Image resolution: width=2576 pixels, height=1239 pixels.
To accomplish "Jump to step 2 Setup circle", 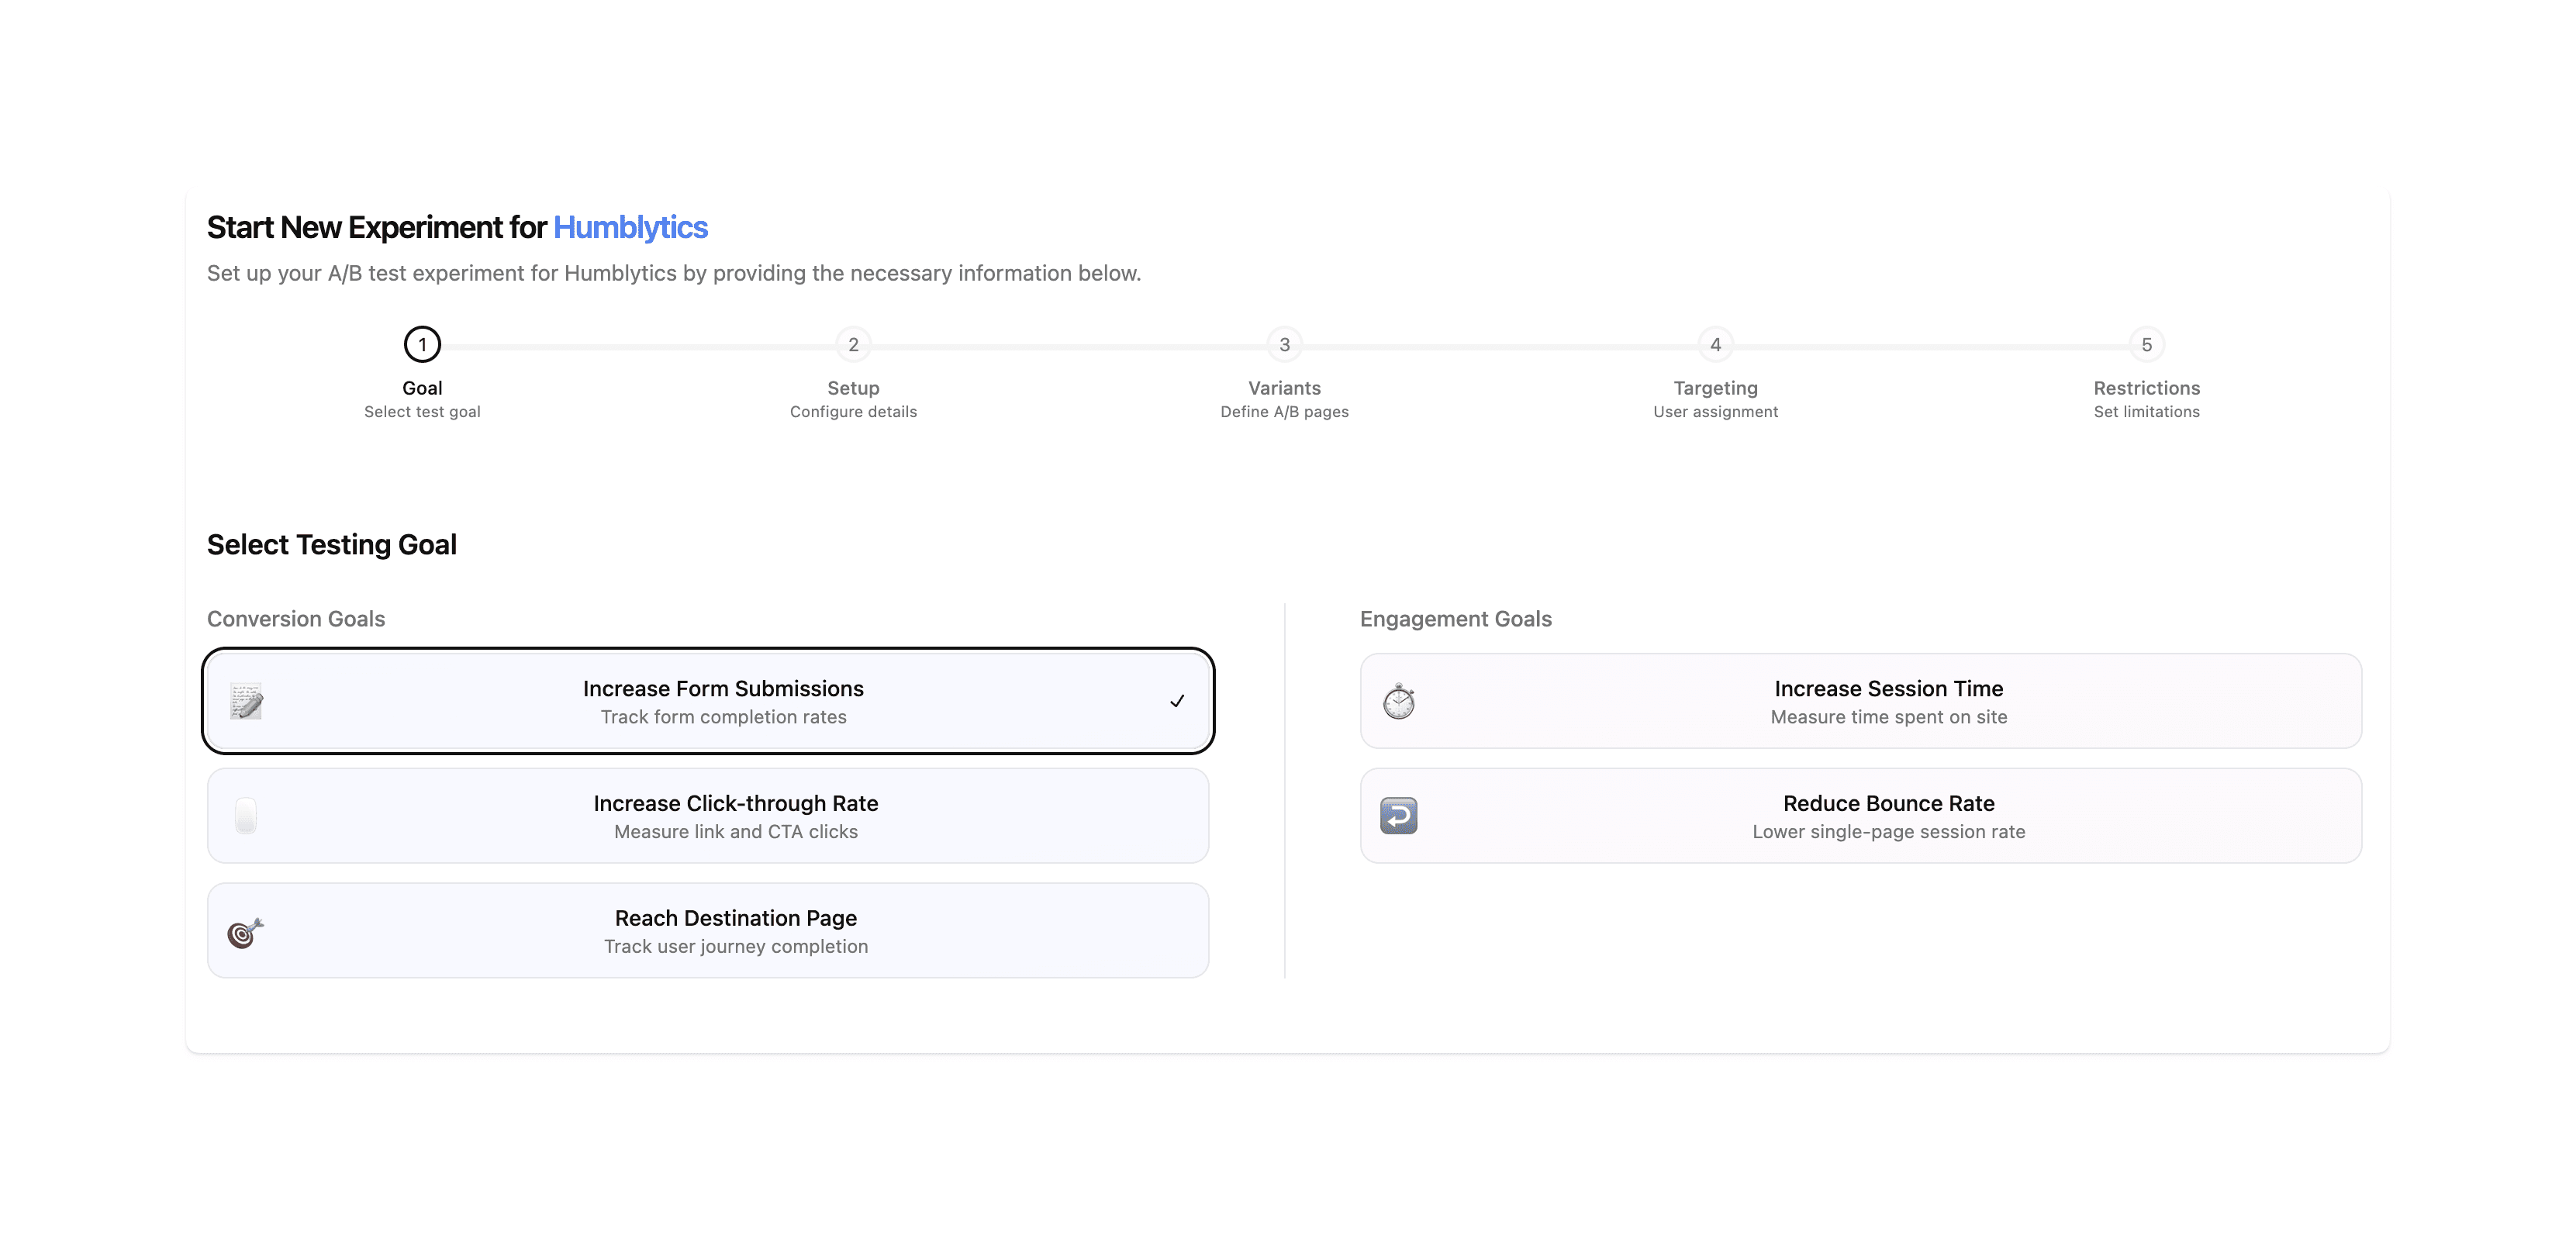I will coord(853,345).
